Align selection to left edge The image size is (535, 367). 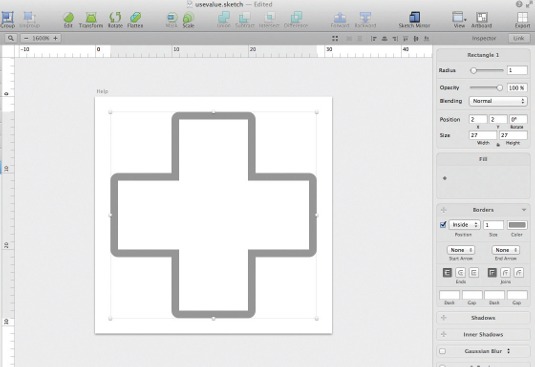[374, 39]
